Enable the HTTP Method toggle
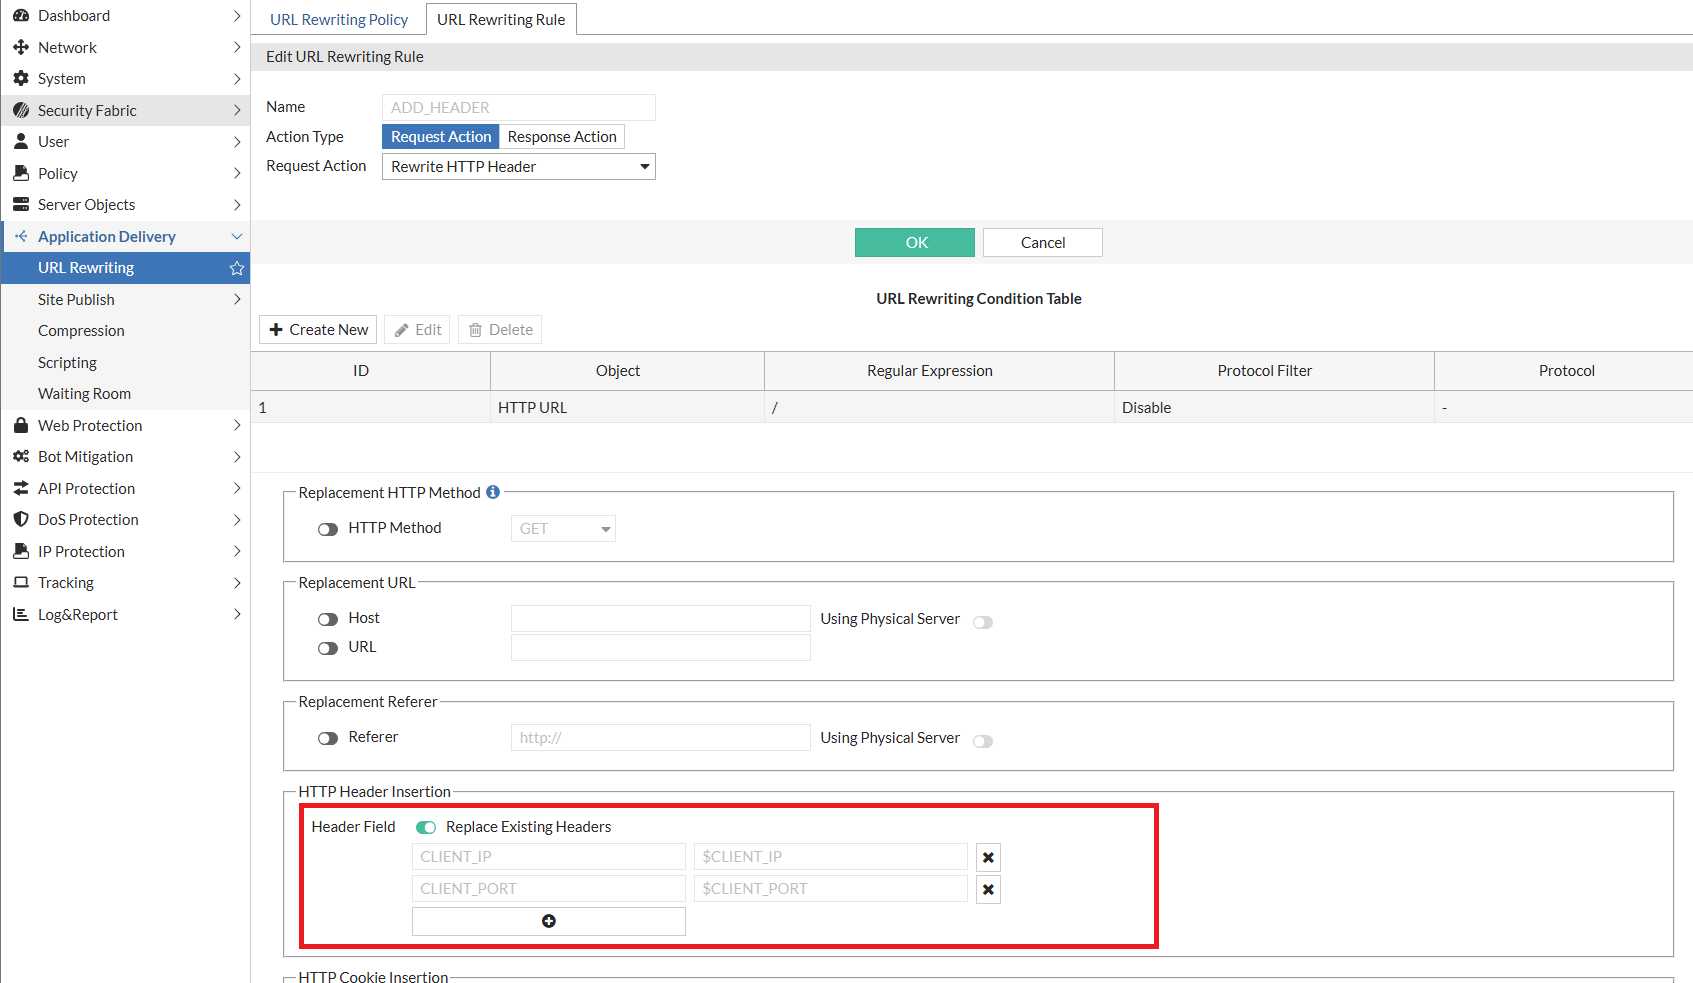This screenshot has height=983, width=1693. click(328, 529)
